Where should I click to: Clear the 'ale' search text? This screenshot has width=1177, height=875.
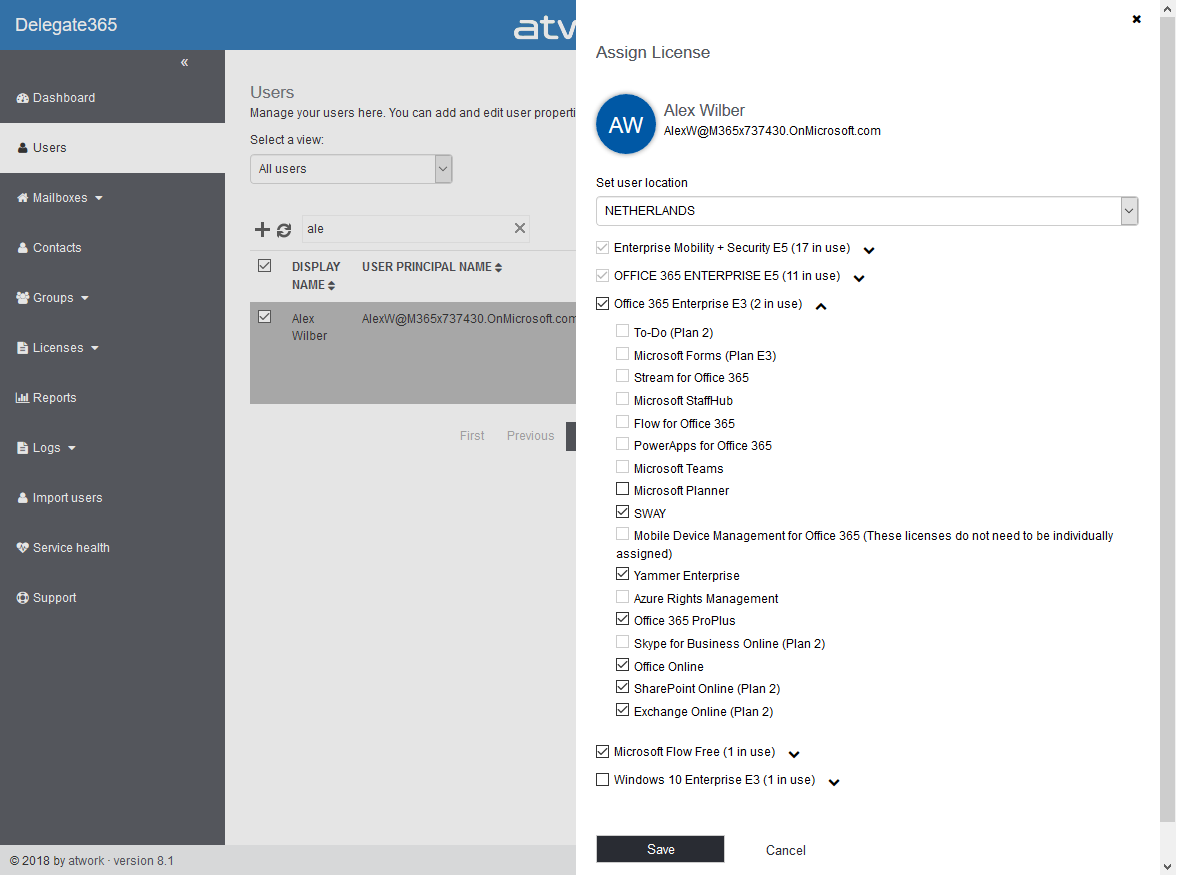tap(519, 228)
